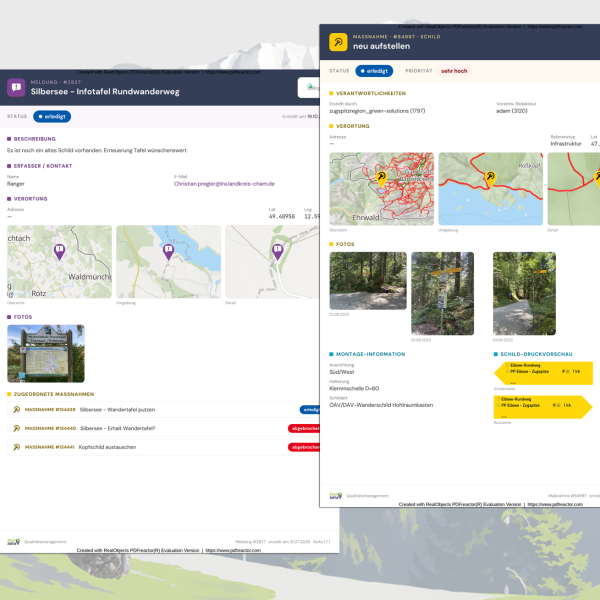
Task: Click the yellow pin on Massnahme Übersicht map
Action: coord(382,179)
